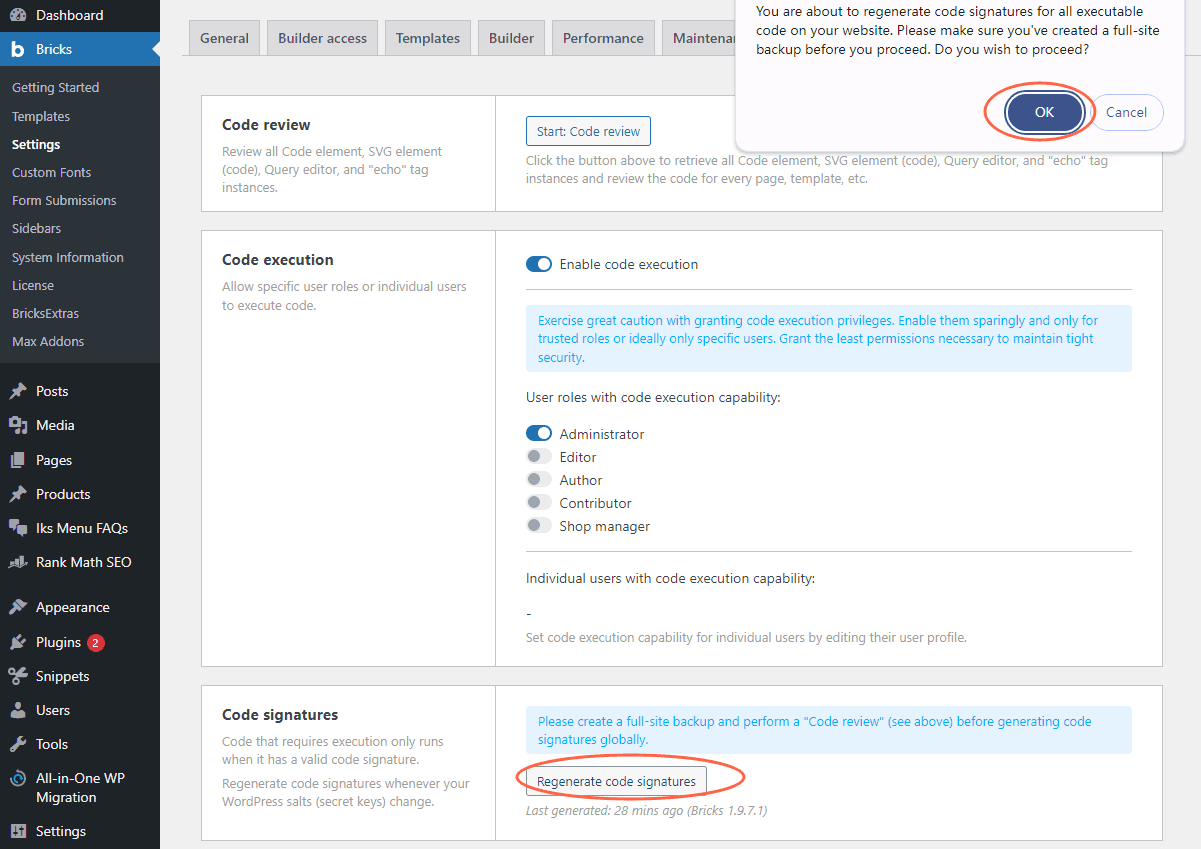Switch to the General tab
The width and height of the screenshot is (1201, 849).
(x=224, y=38)
